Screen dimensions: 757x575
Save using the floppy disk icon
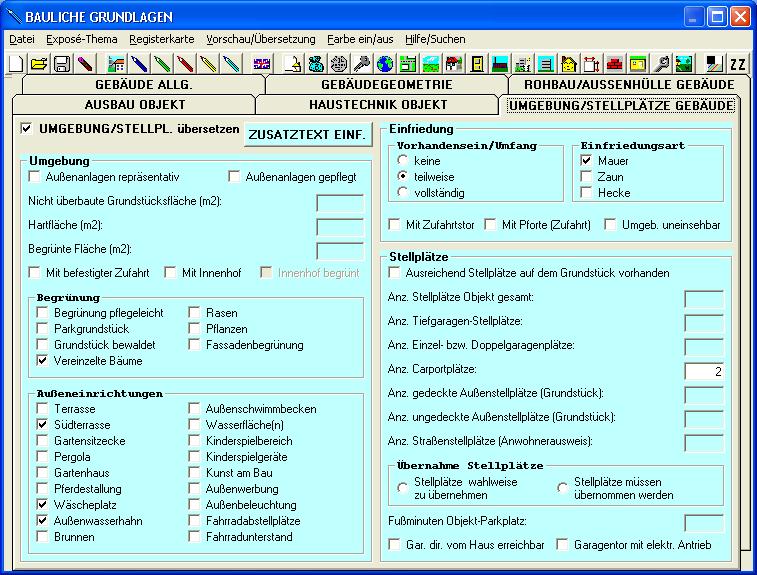coord(61,64)
